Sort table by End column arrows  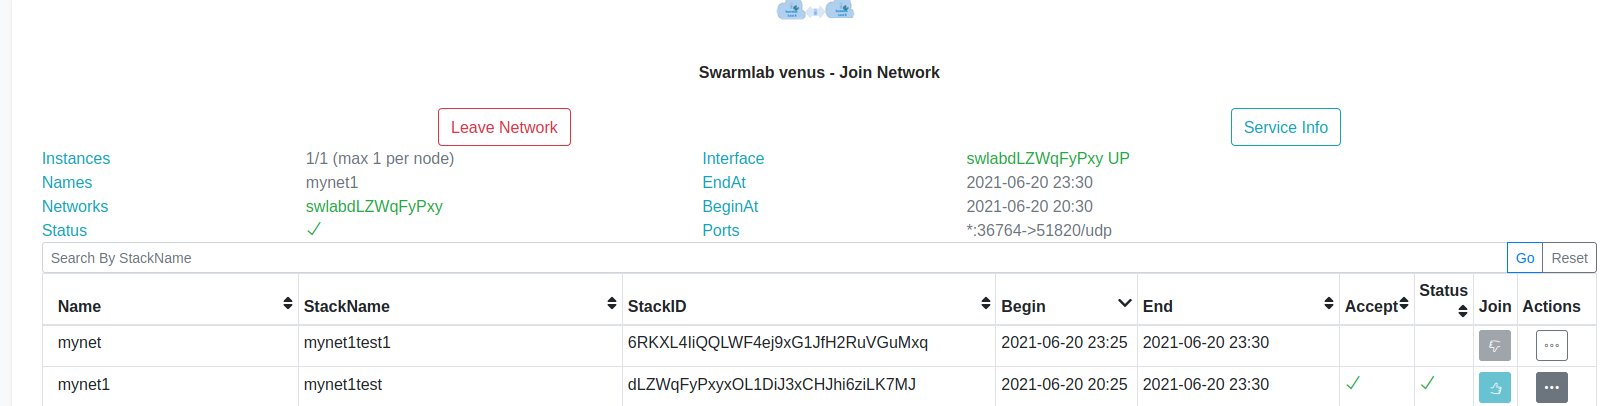[1329, 303]
